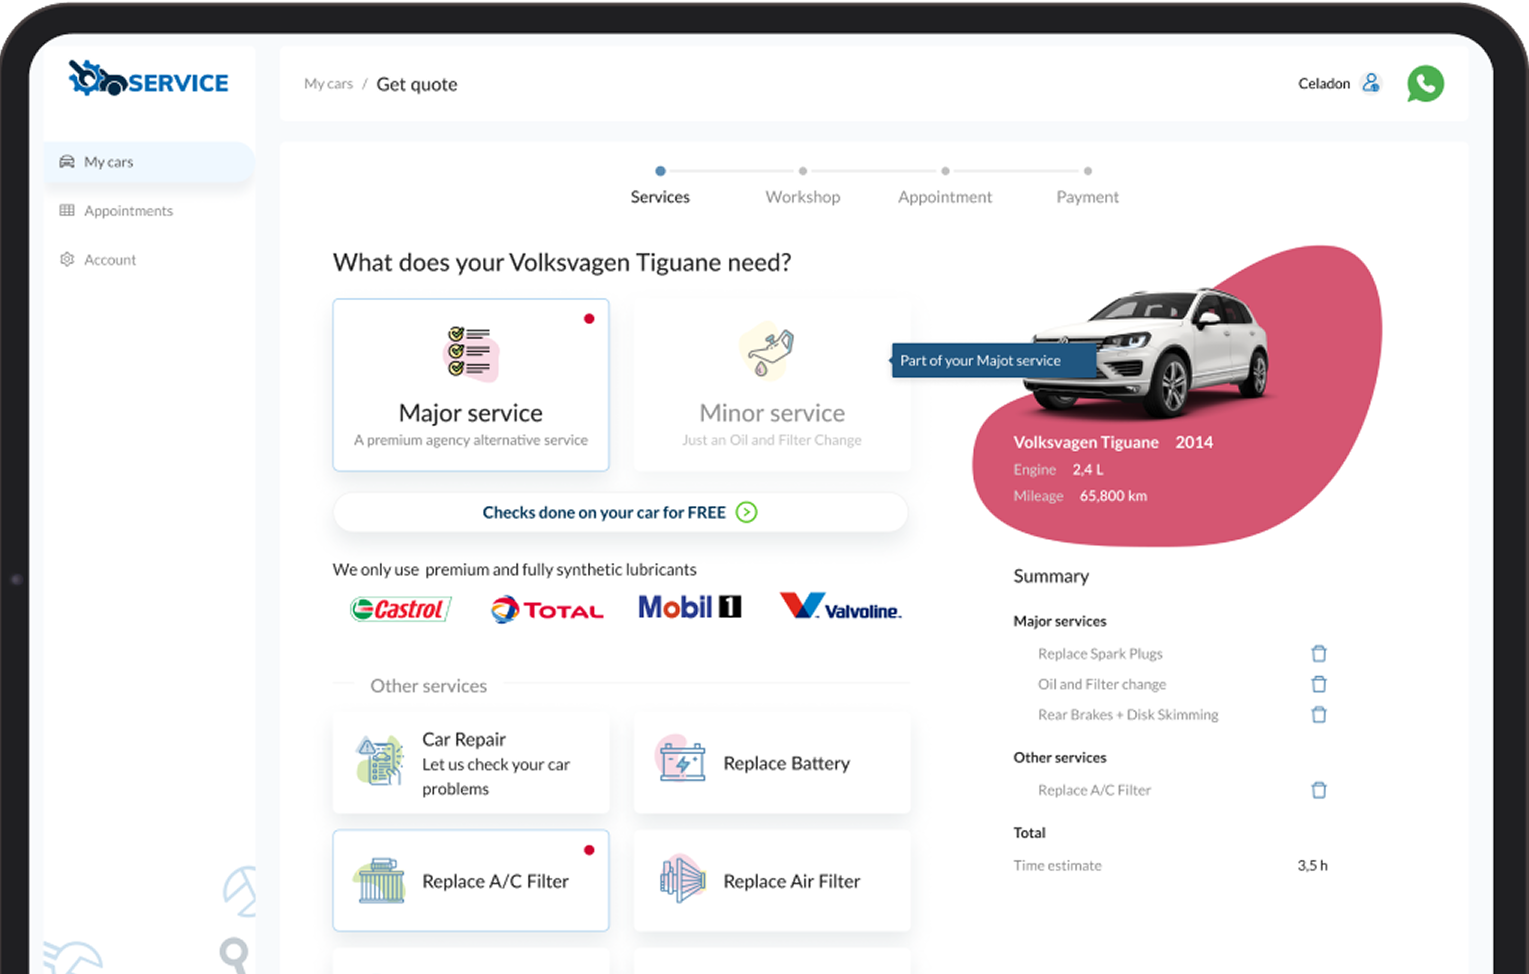
Task: Select the Replace Air Filter card
Action: point(772,880)
